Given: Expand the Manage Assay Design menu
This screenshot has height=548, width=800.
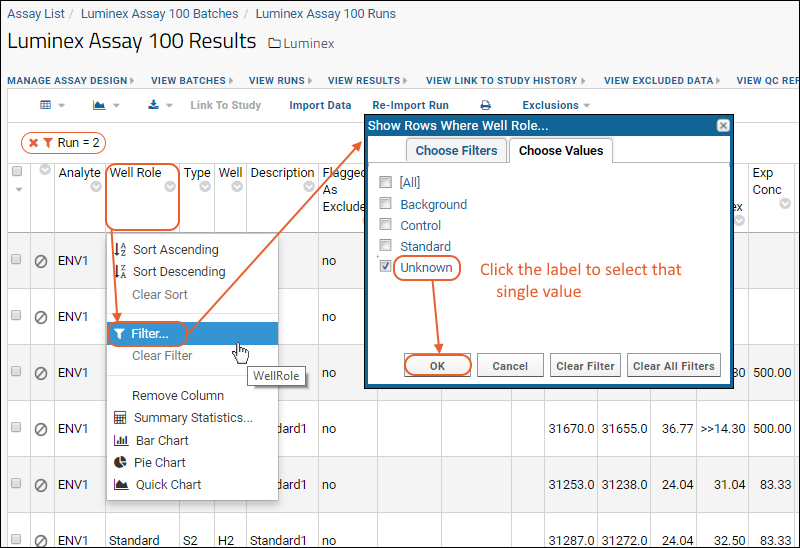Looking at the screenshot, I should tap(71, 80).
